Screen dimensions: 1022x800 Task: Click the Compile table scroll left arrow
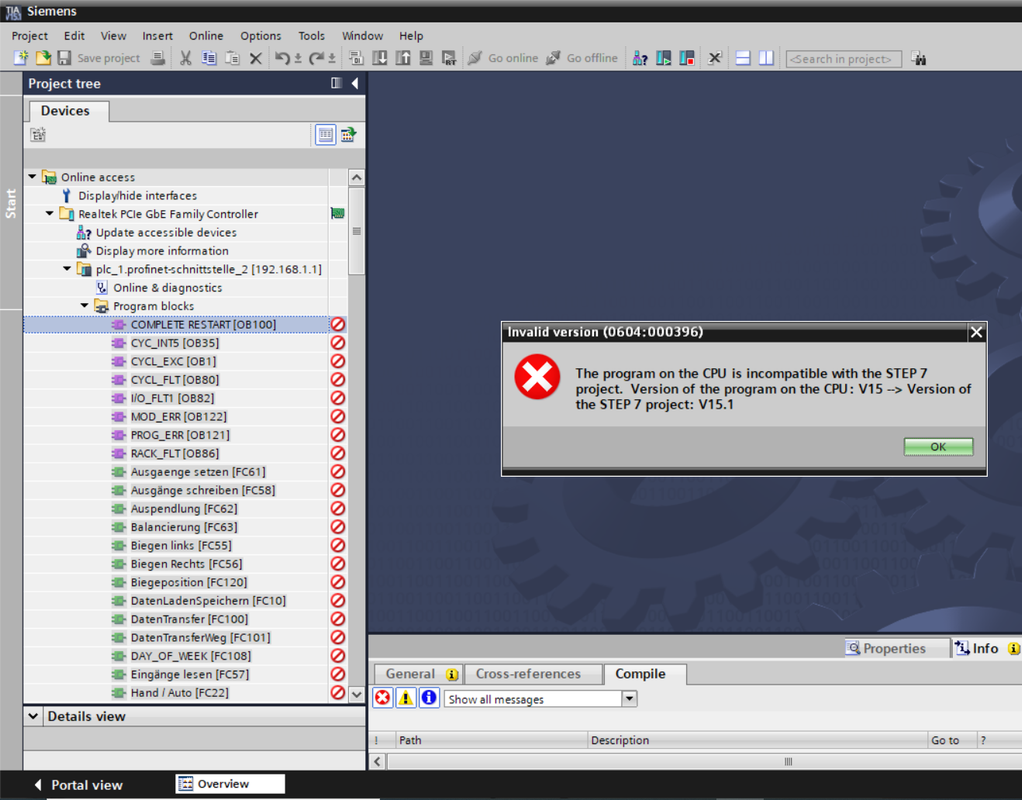(x=378, y=762)
